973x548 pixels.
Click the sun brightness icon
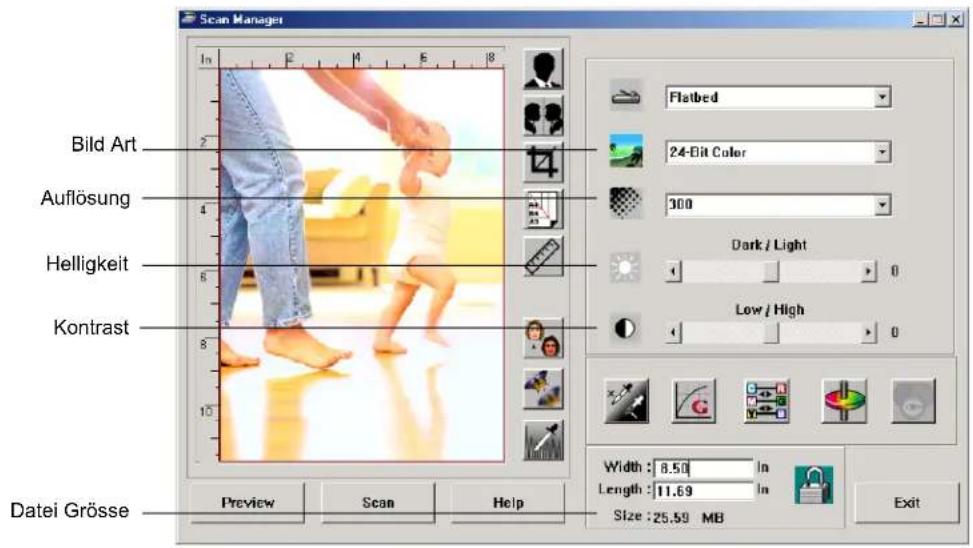[625, 267]
